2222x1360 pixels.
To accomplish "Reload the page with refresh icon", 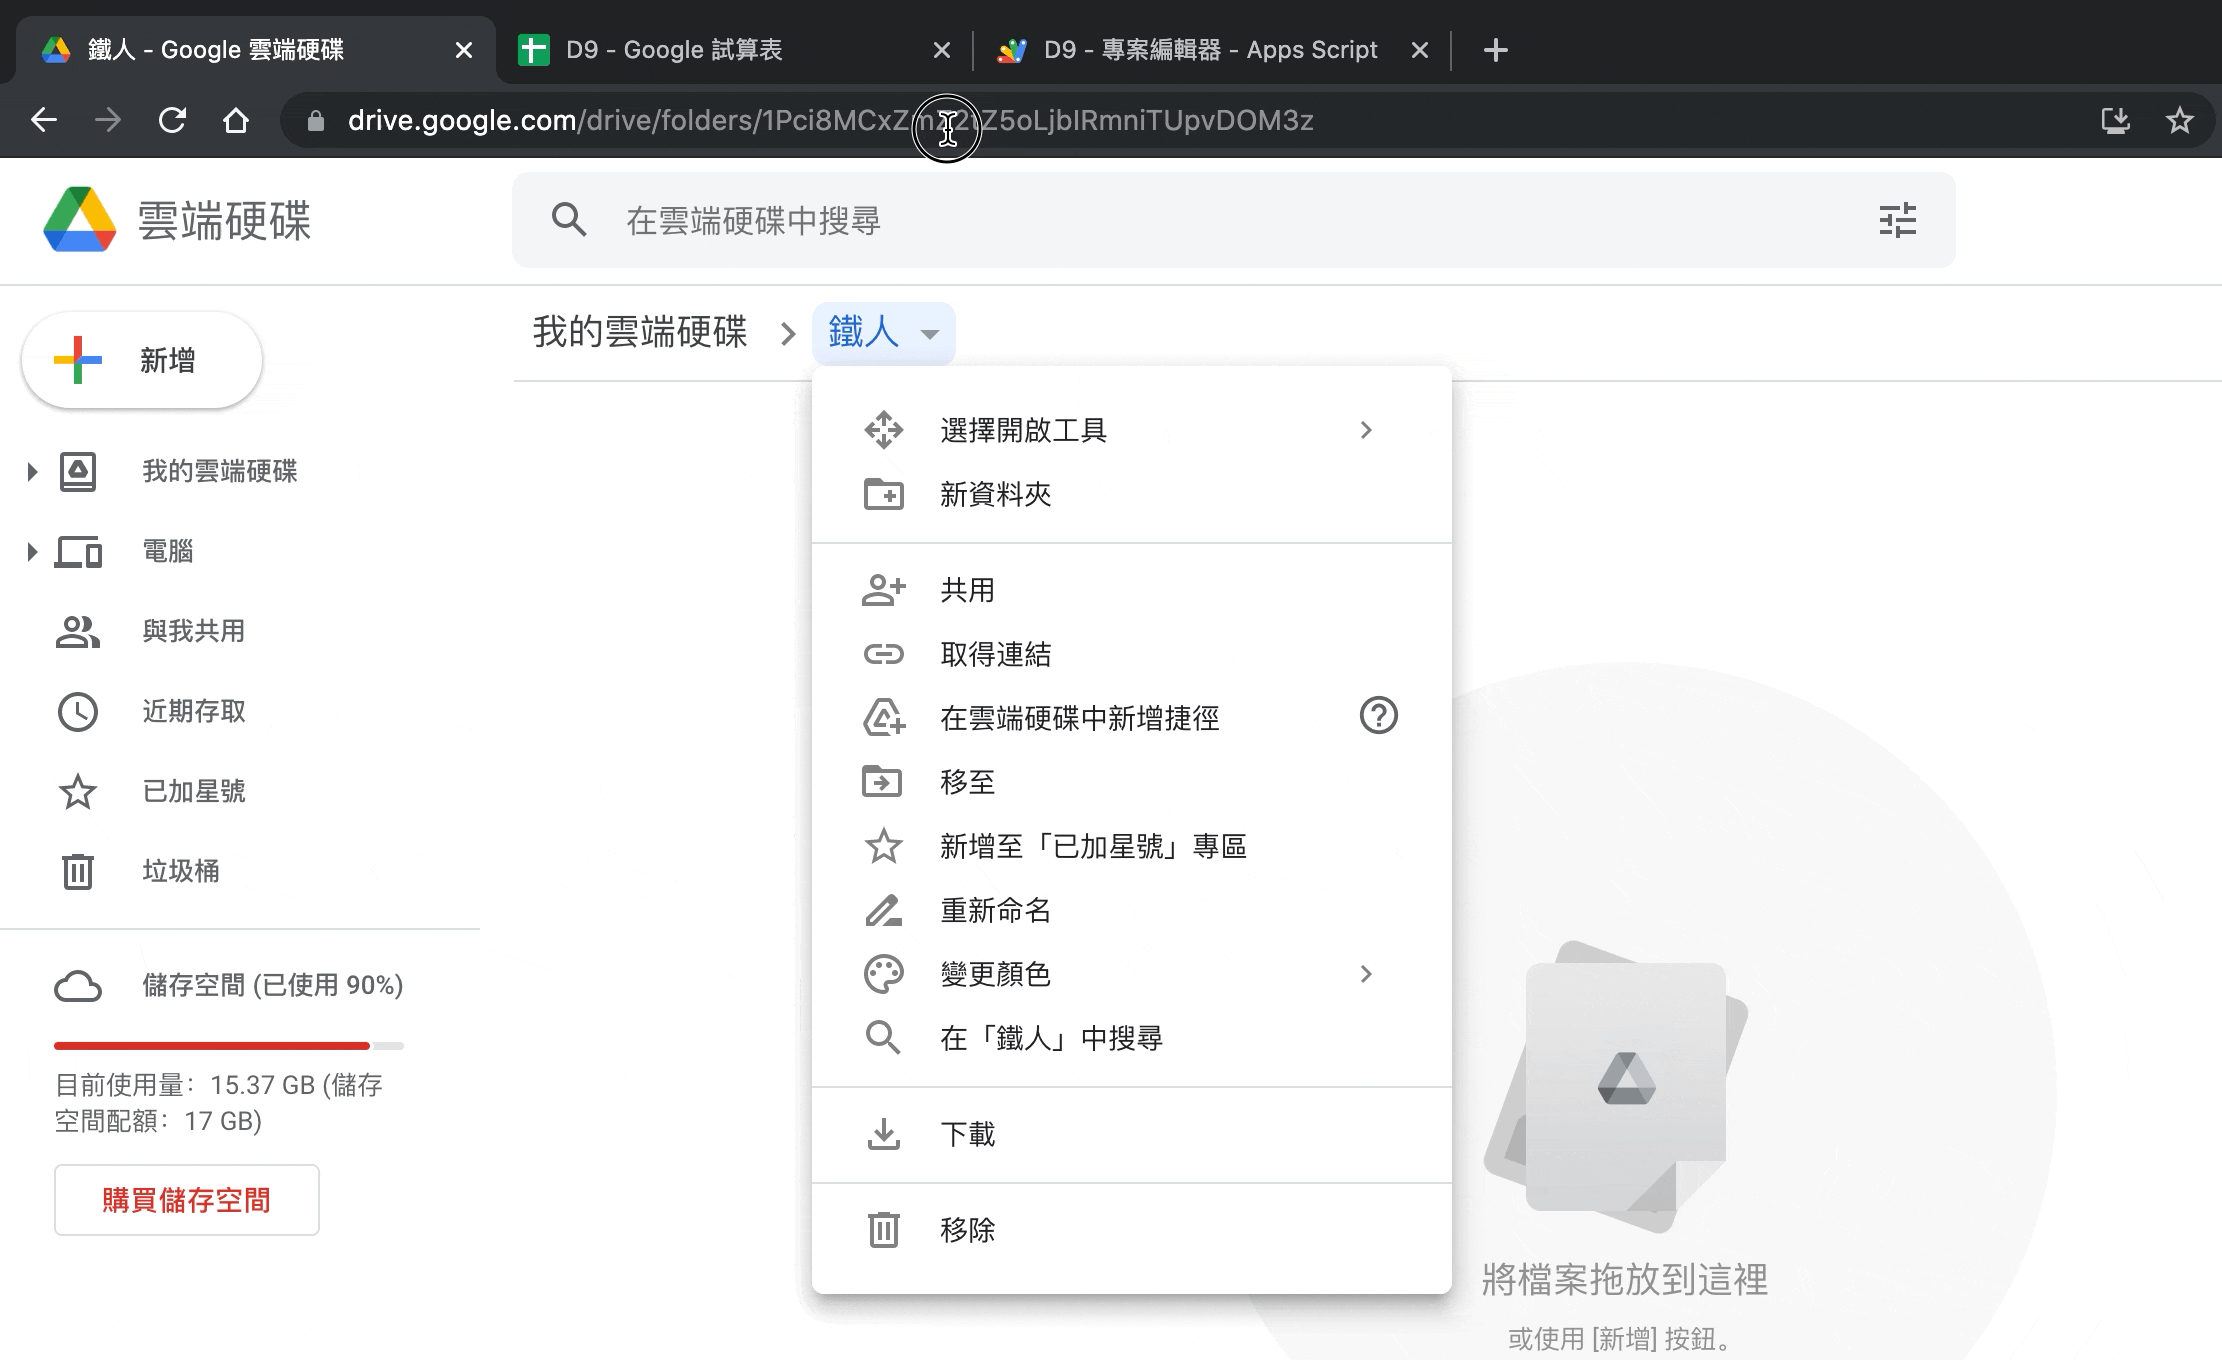I will point(172,120).
